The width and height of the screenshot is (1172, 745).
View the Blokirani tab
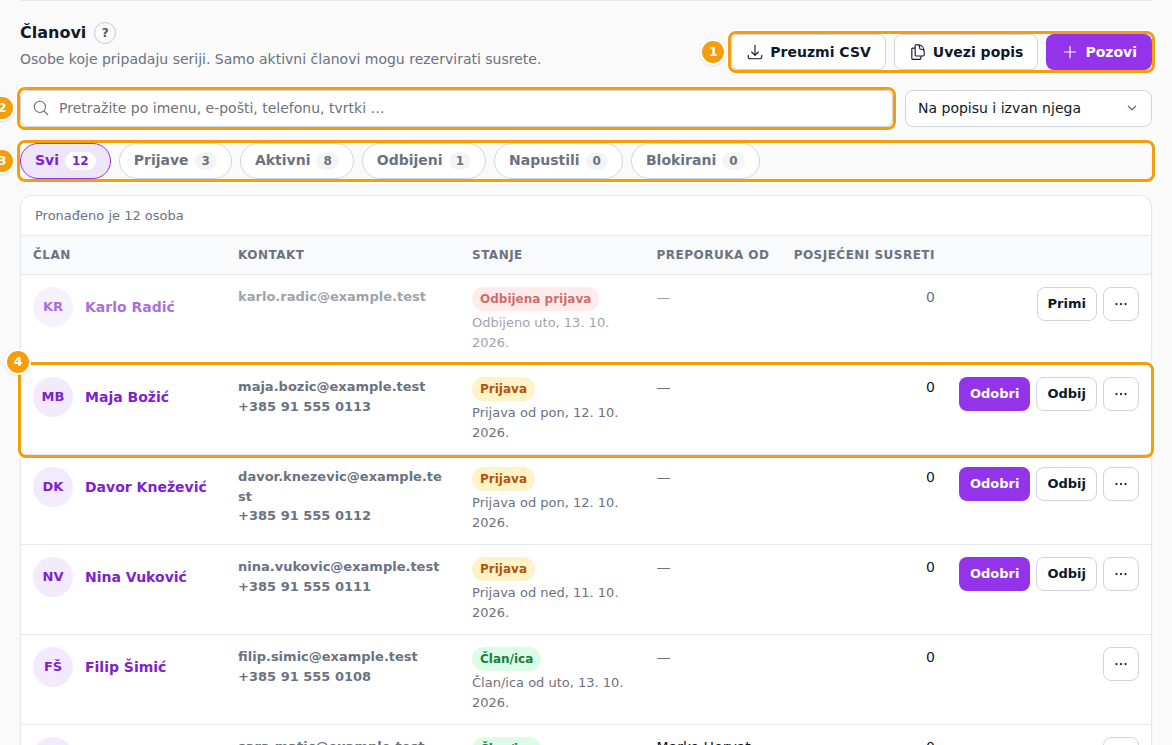(694, 161)
